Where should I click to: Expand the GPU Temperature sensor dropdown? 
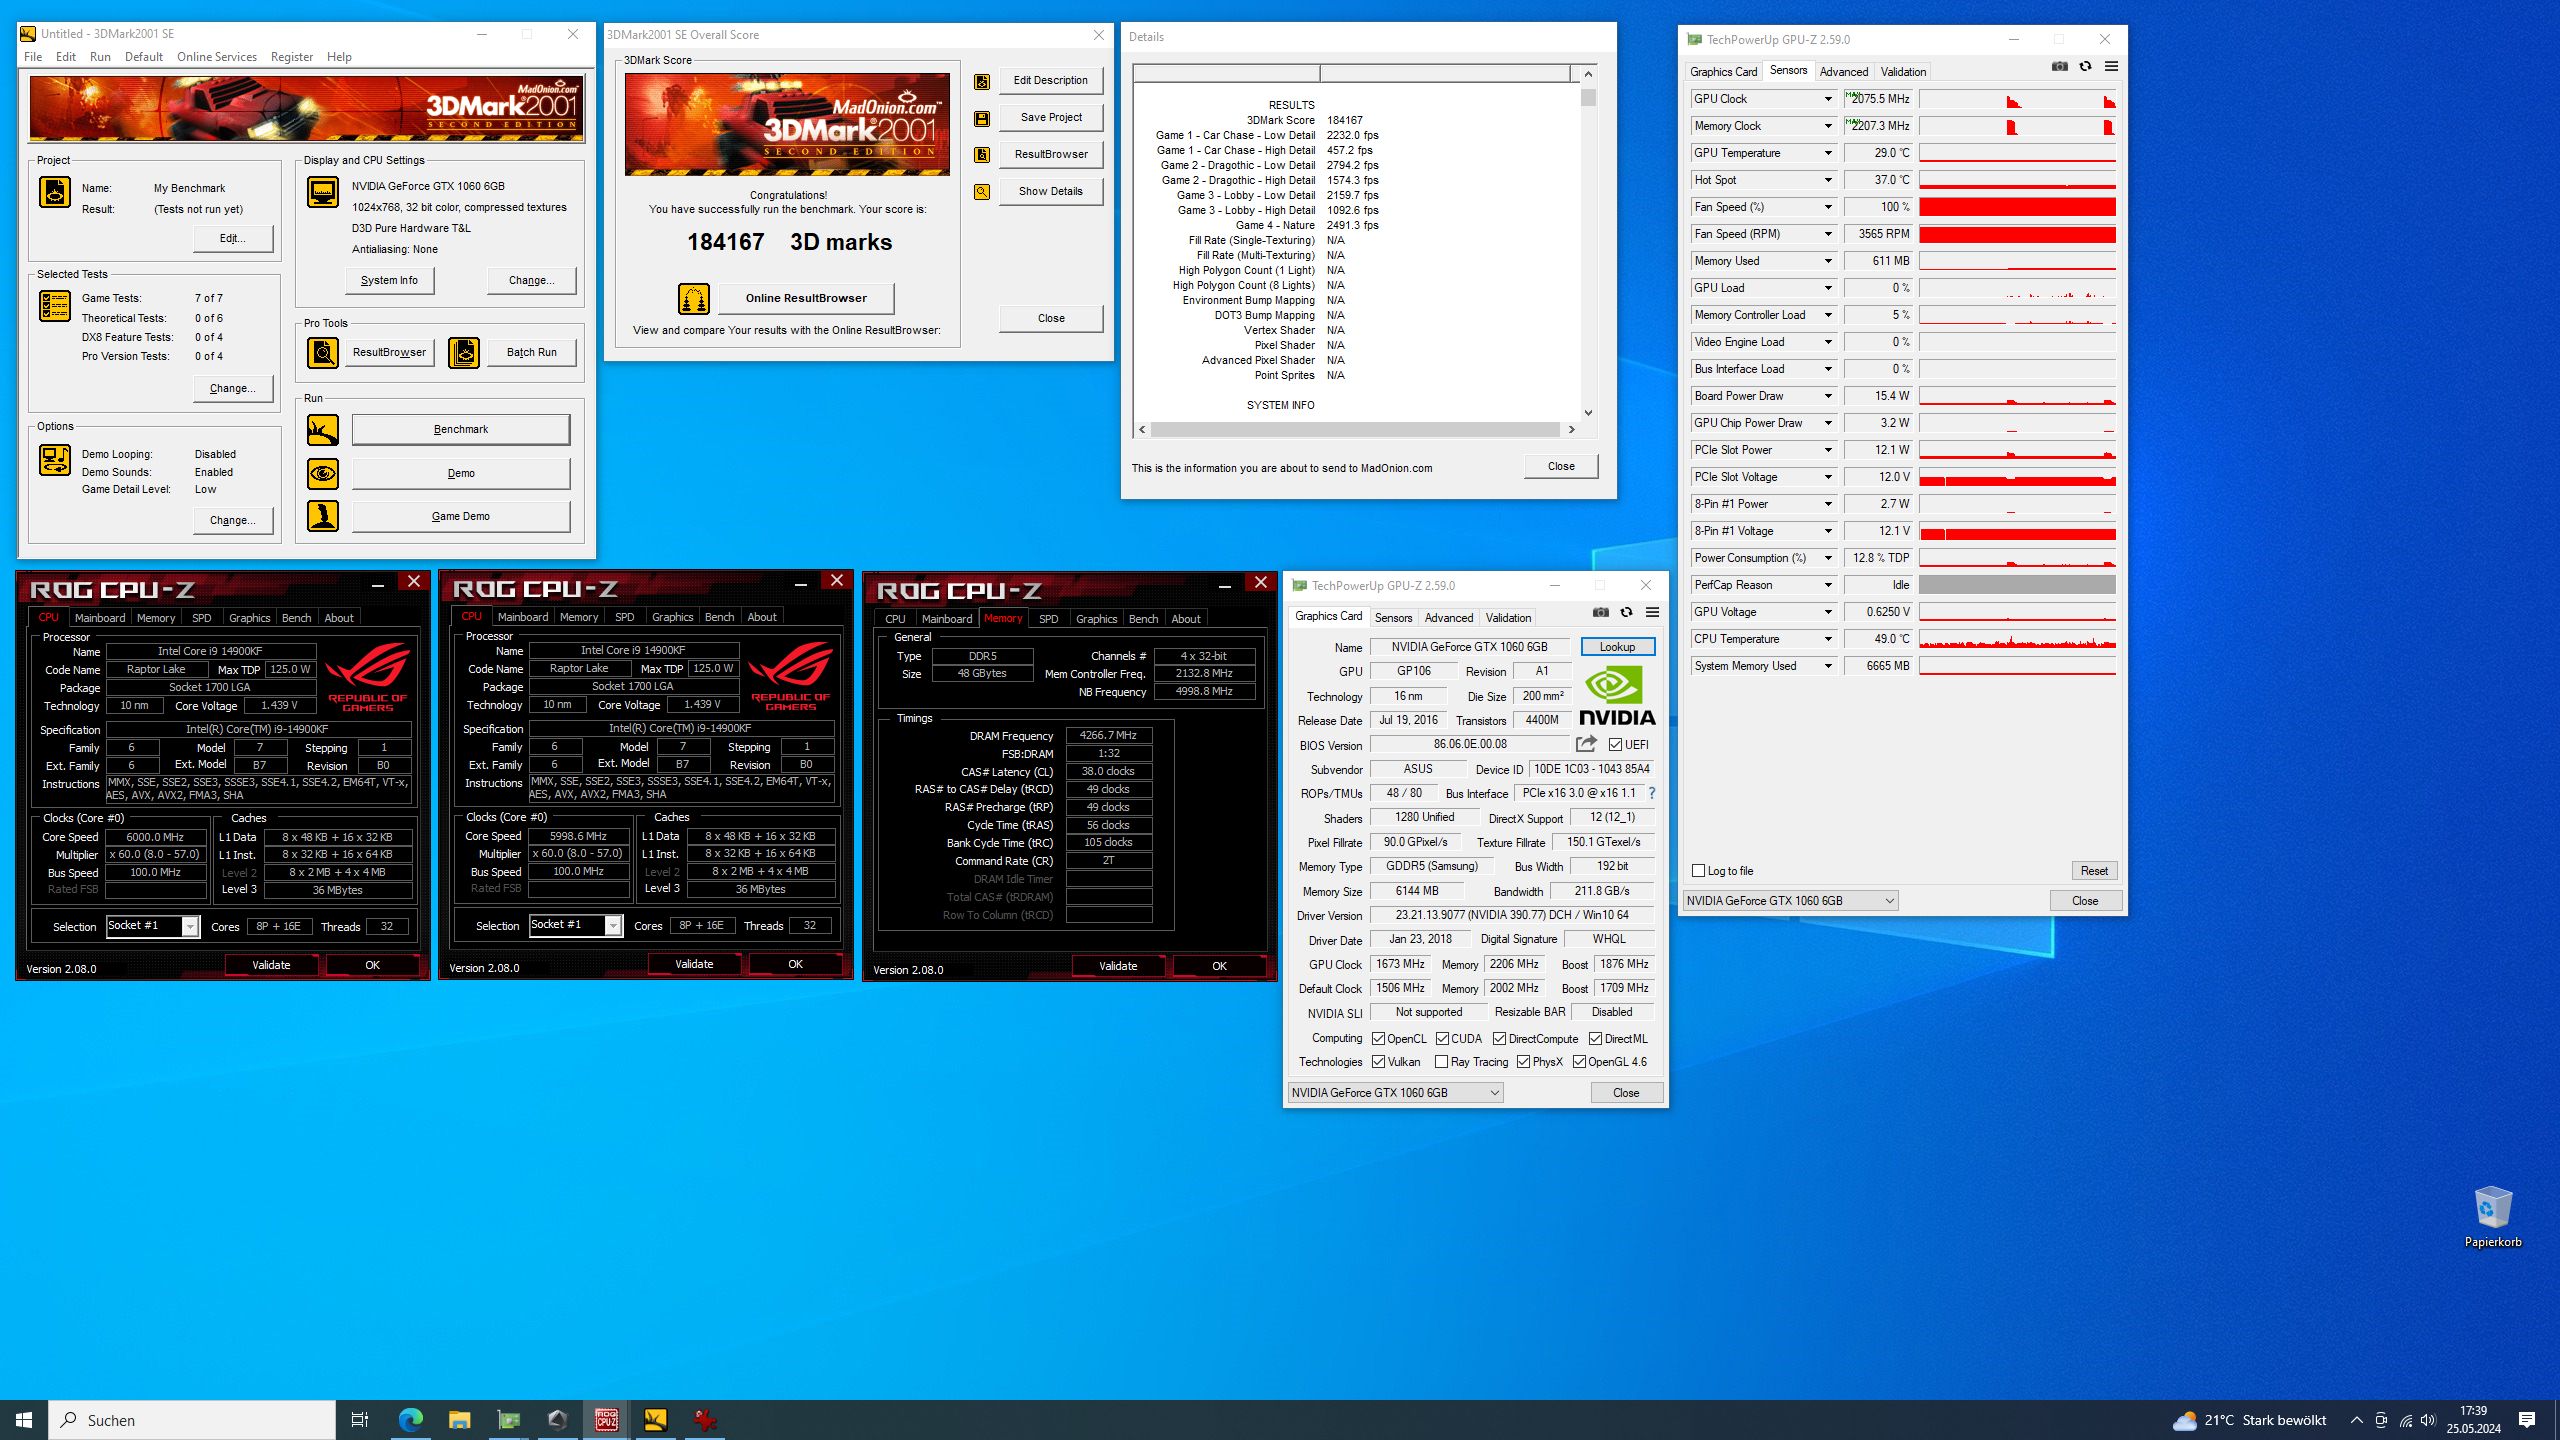tap(1828, 153)
